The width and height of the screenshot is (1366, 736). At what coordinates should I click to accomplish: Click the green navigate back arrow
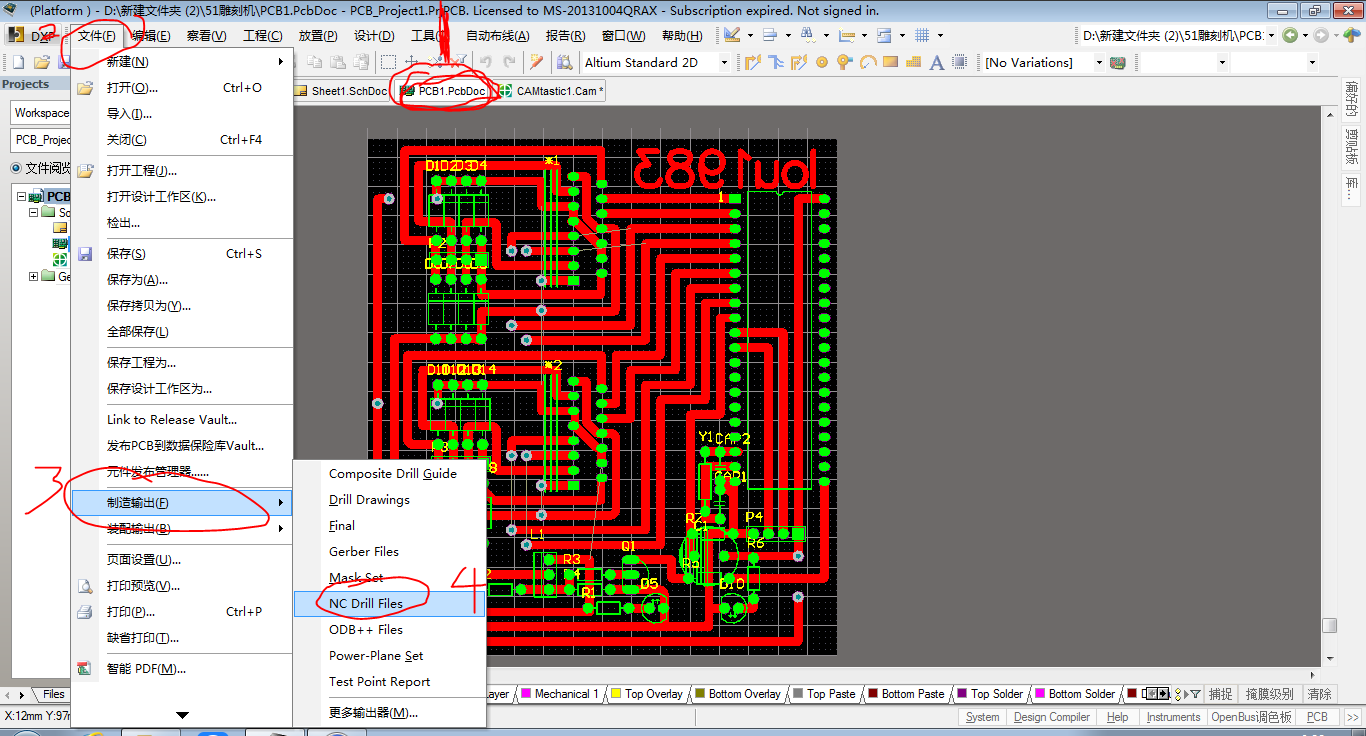click(1290, 35)
